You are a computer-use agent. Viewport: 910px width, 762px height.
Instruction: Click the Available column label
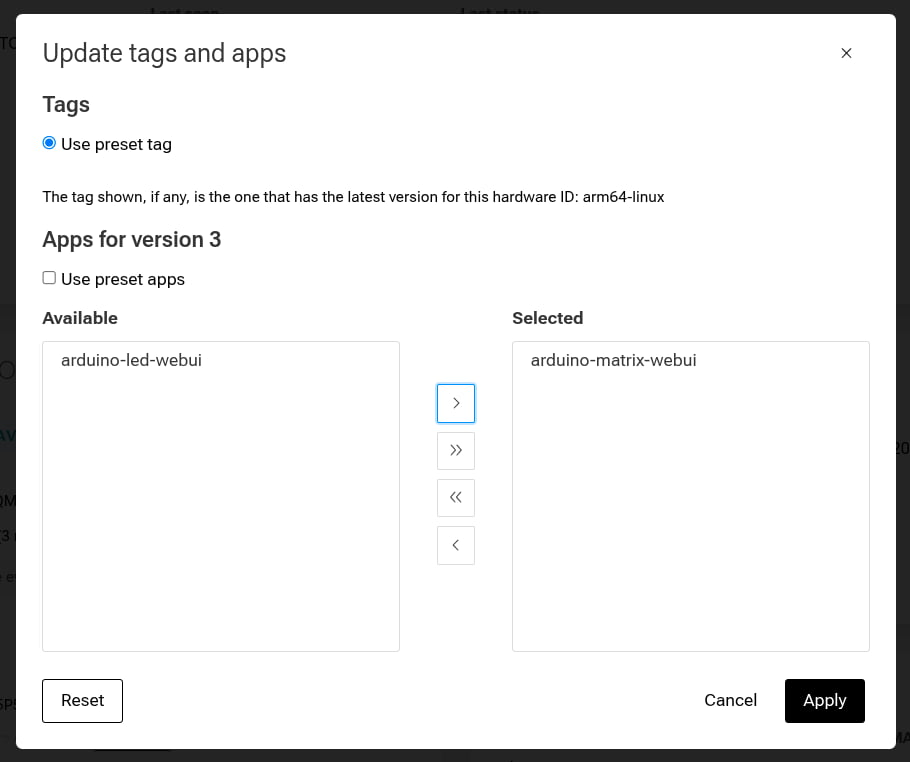[79, 318]
